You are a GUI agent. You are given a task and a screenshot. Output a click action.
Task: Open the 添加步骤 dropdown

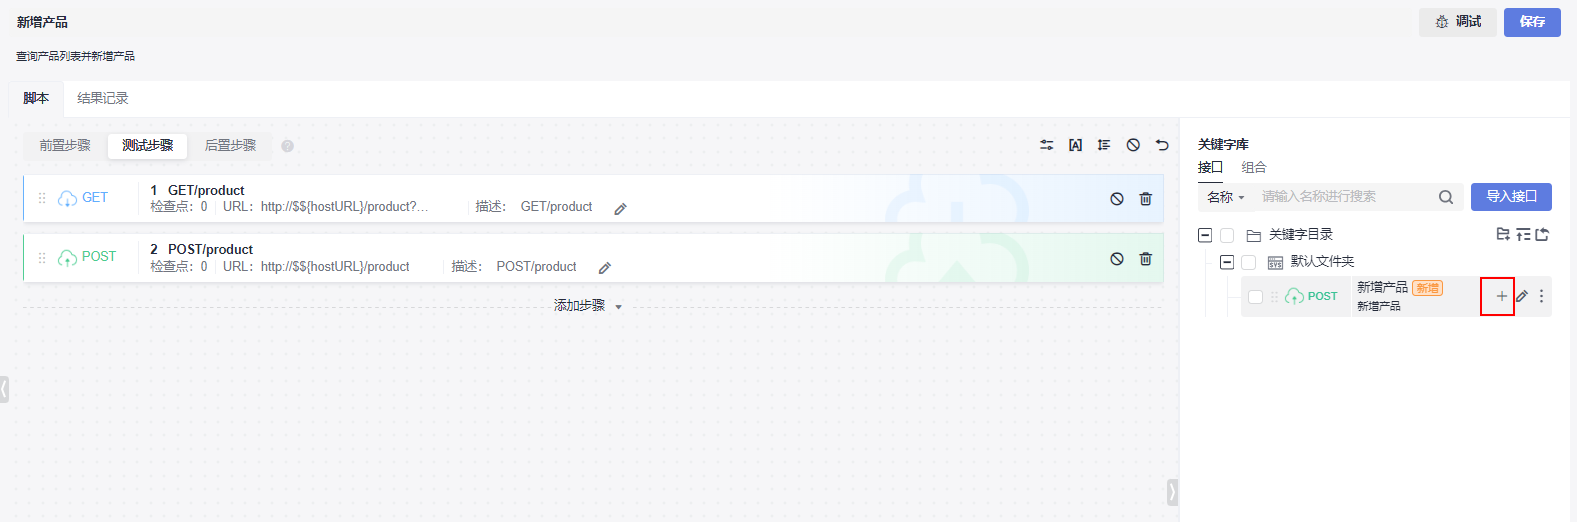588,306
